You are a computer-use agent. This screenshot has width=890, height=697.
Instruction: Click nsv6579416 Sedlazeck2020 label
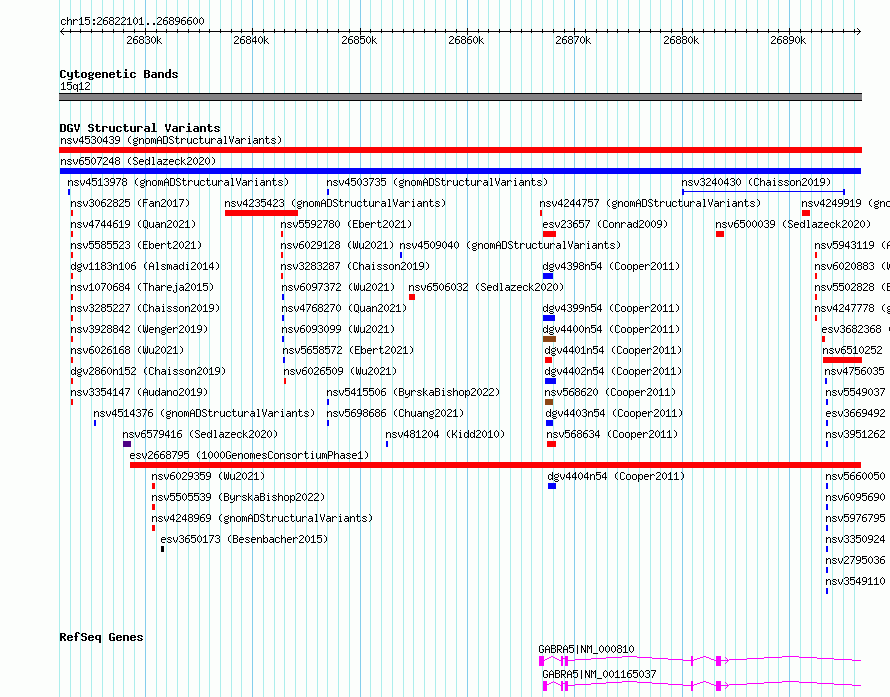click(200, 434)
